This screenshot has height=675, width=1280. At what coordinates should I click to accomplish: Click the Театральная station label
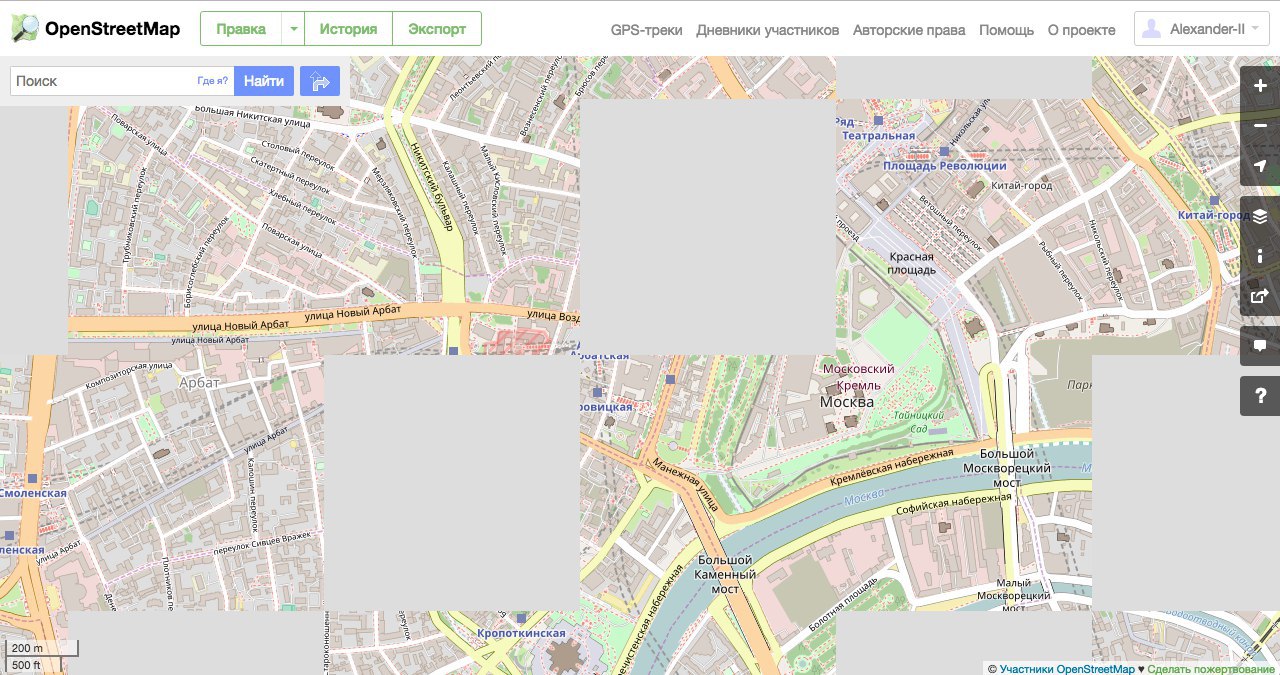(x=879, y=135)
